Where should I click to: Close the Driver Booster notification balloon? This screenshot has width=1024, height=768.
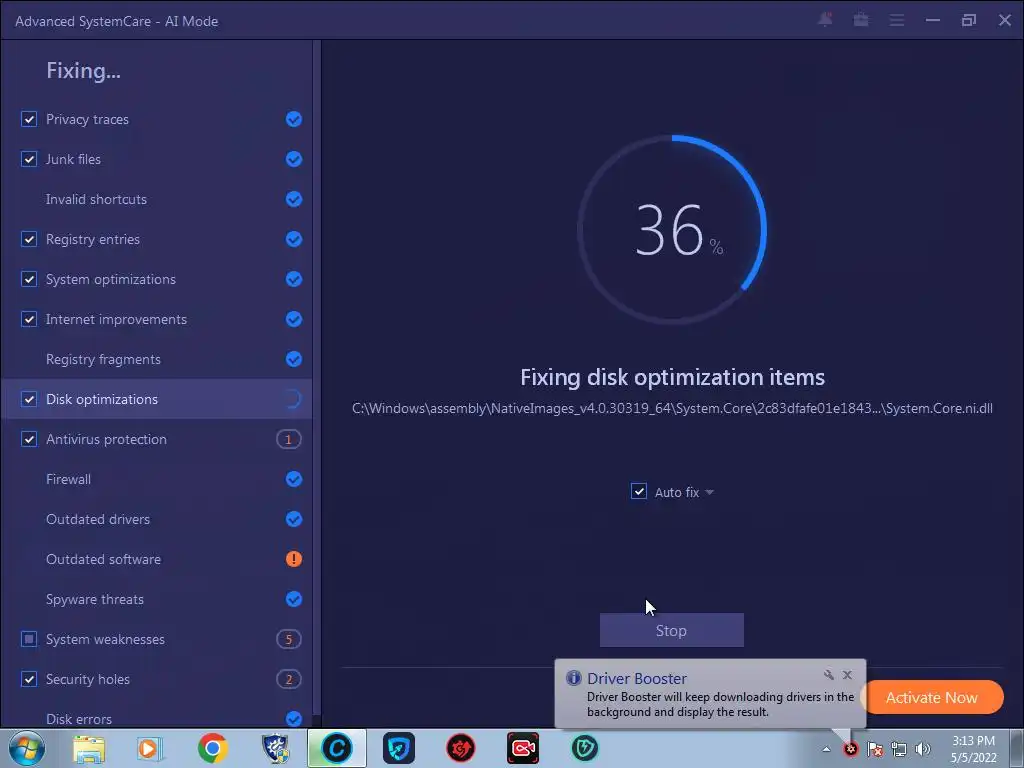pos(847,675)
